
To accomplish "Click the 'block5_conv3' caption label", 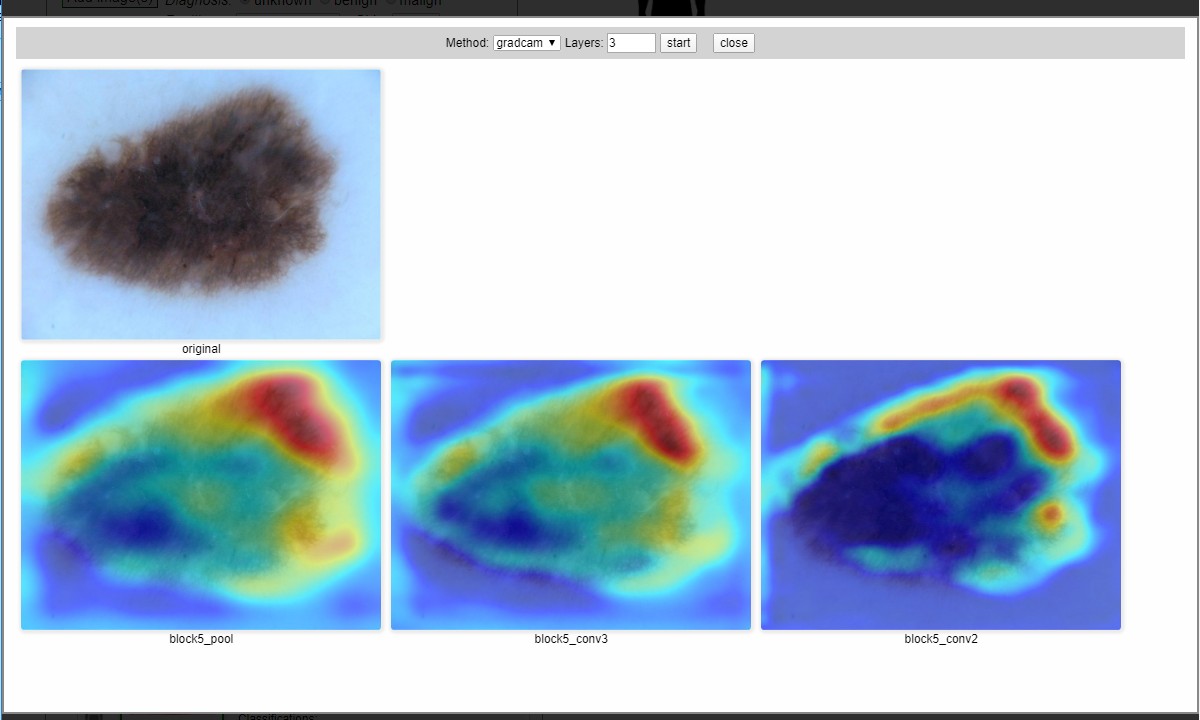I will tap(571, 639).
